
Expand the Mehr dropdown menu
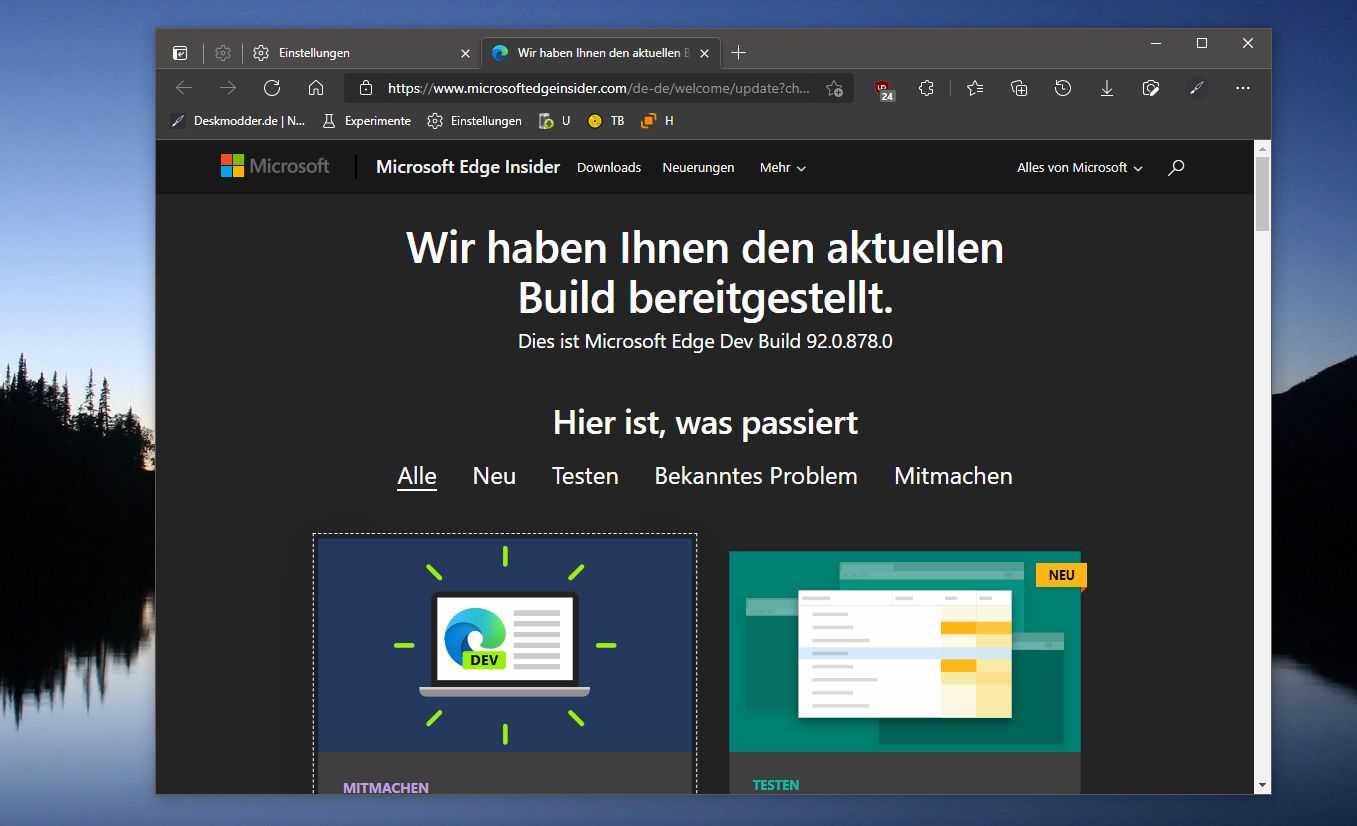pos(783,167)
